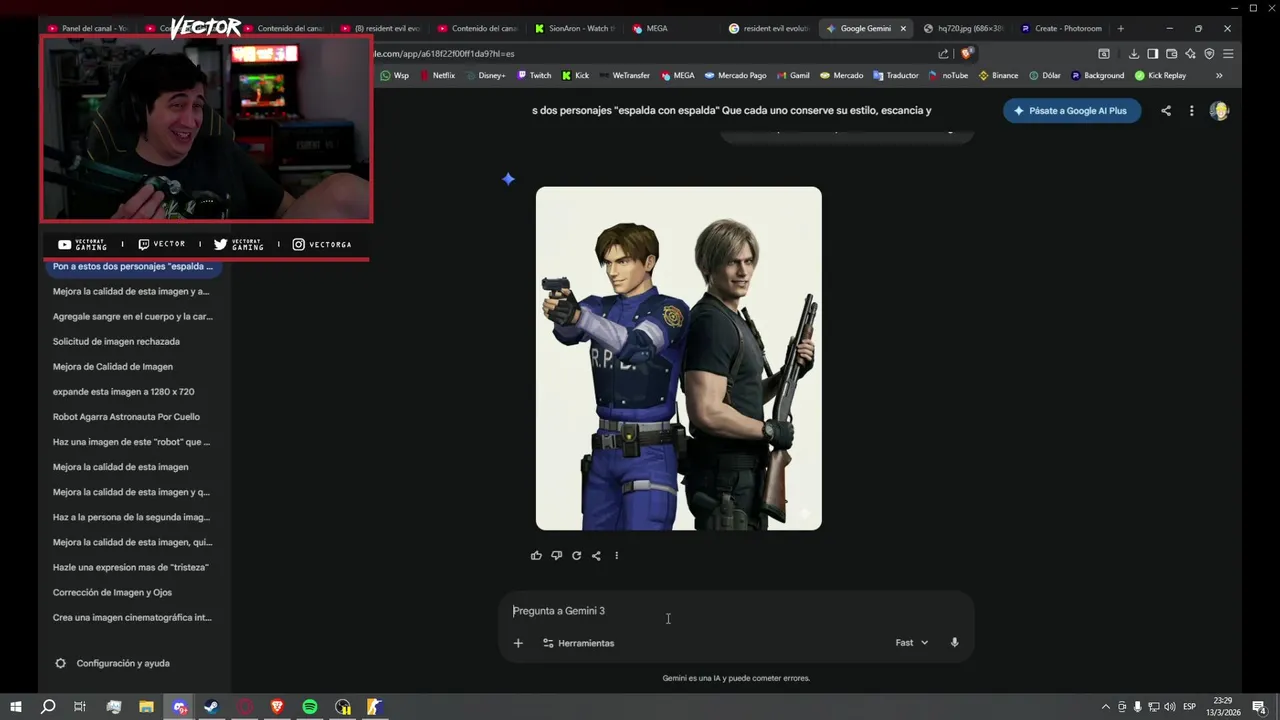This screenshot has width=1280, height=720.
Task: Open the Brave VPN shield icon
Action: pos(1209,54)
